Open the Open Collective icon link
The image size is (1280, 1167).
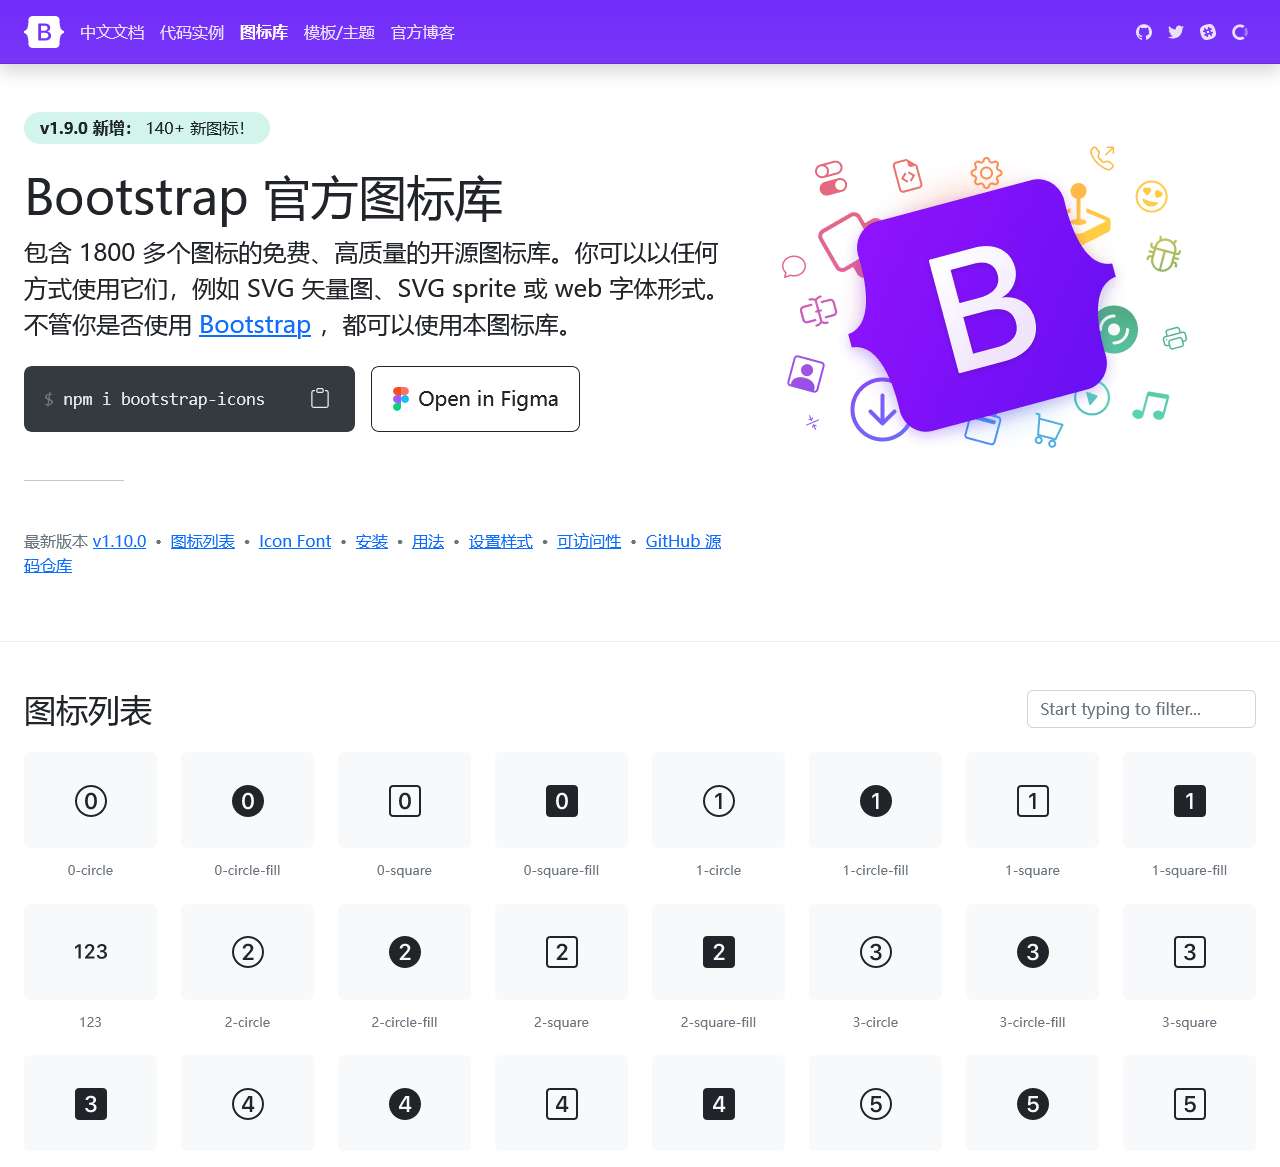point(1240,32)
